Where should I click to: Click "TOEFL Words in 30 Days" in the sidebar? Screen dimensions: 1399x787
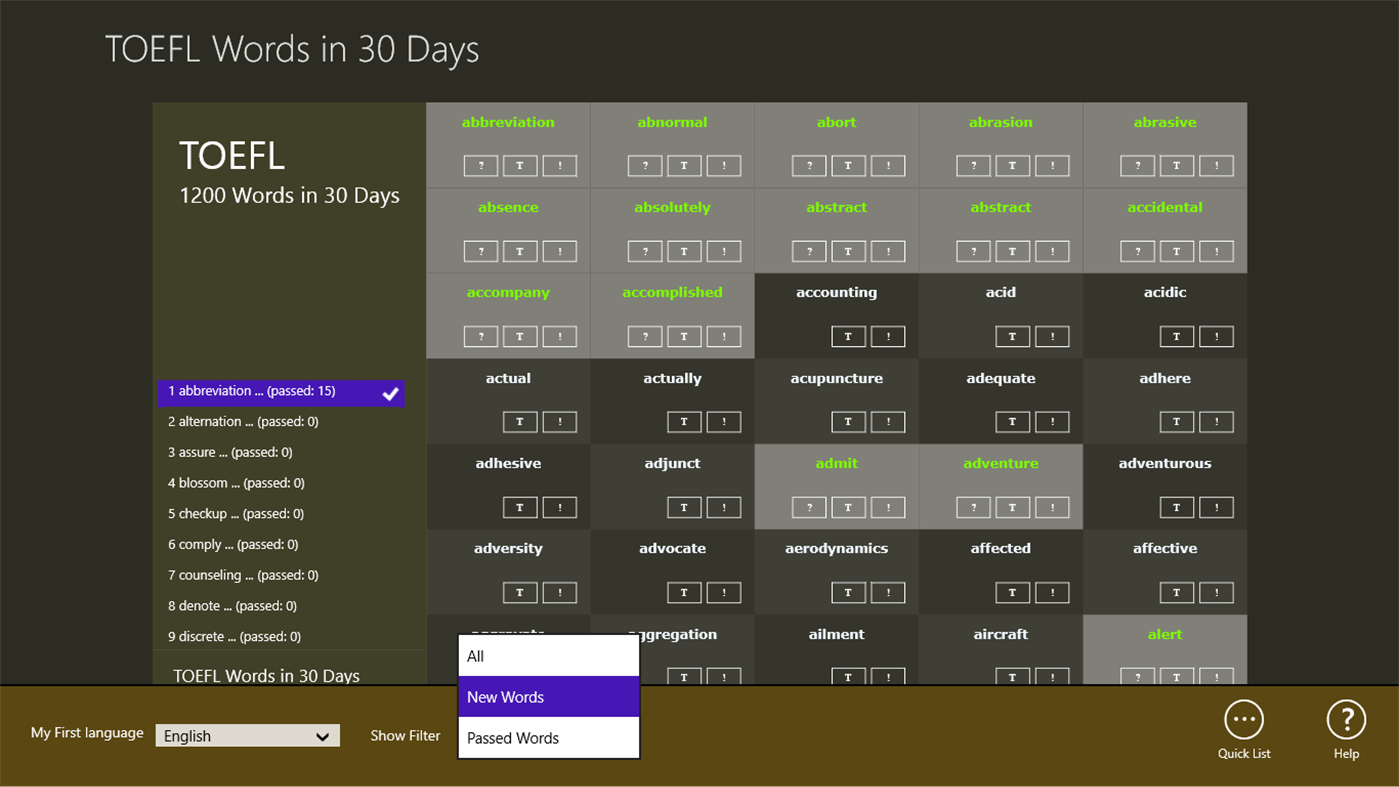tap(266, 676)
